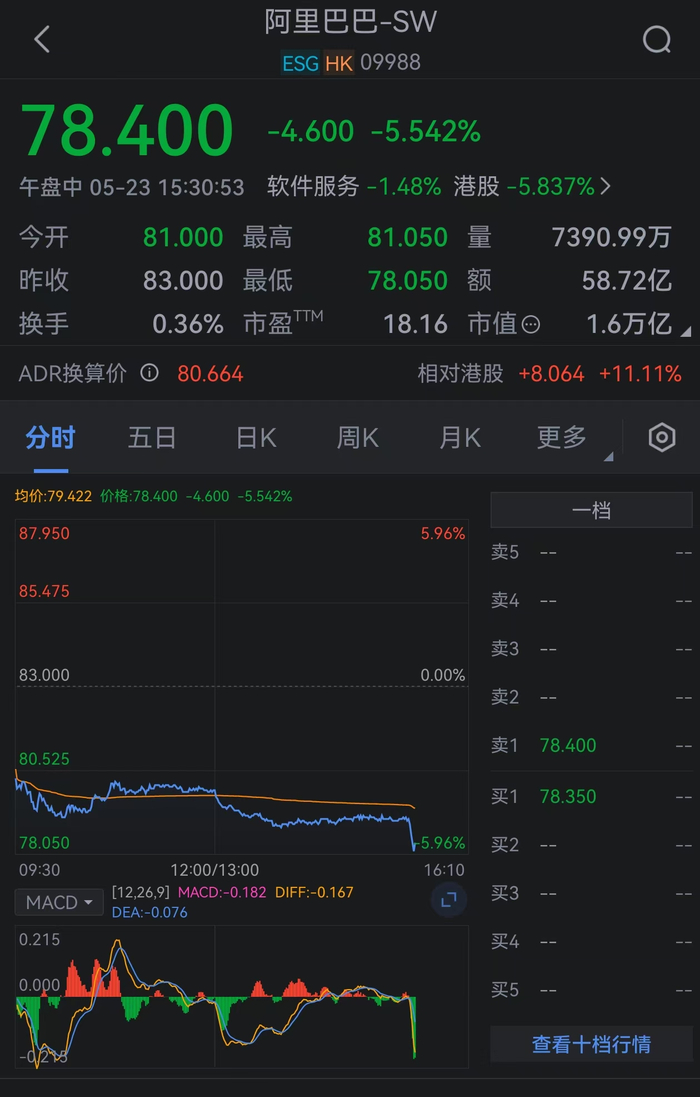Tap the ESG badge
This screenshot has height=1097, width=700.
[x=301, y=64]
